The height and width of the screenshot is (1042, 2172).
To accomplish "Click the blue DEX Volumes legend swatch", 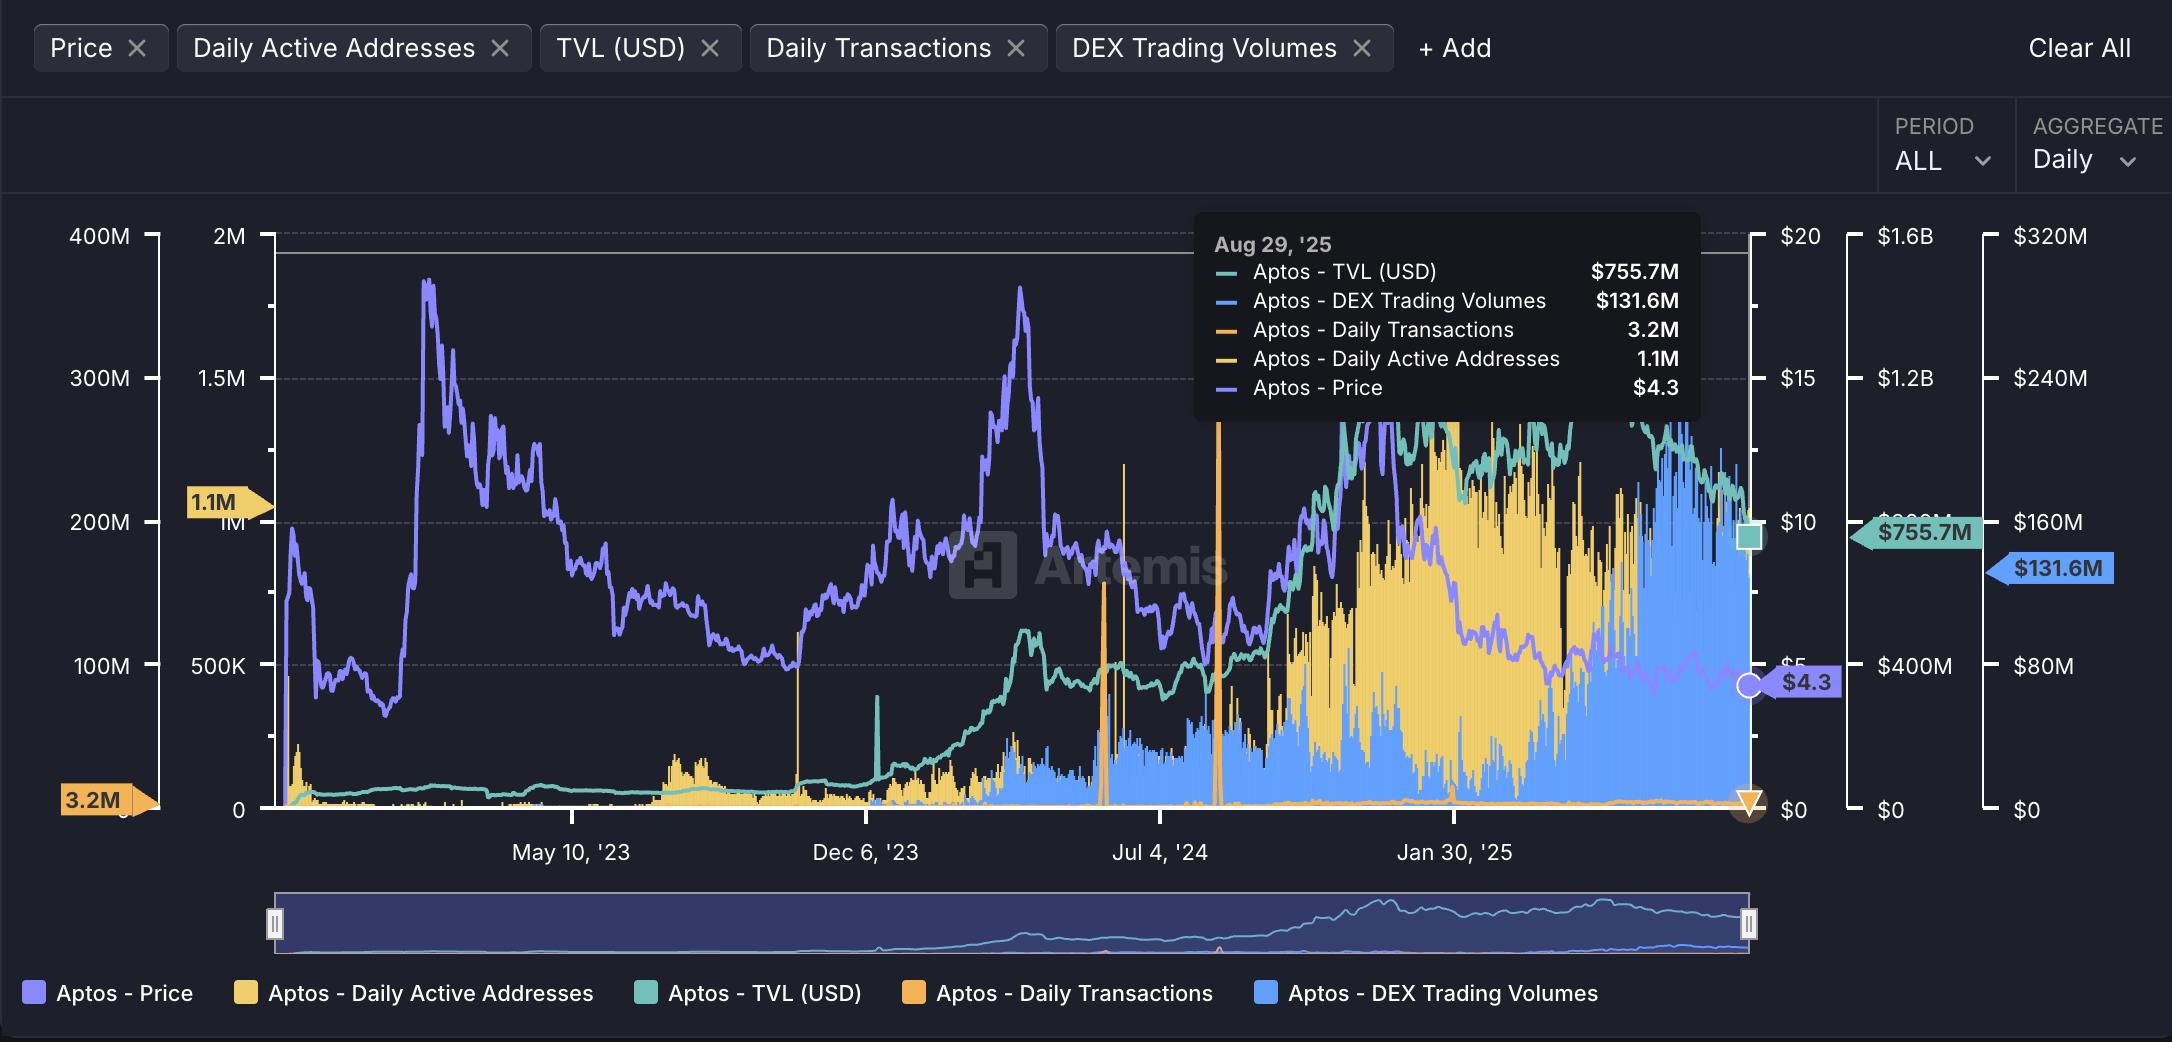I will pyautogui.click(x=1266, y=993).
